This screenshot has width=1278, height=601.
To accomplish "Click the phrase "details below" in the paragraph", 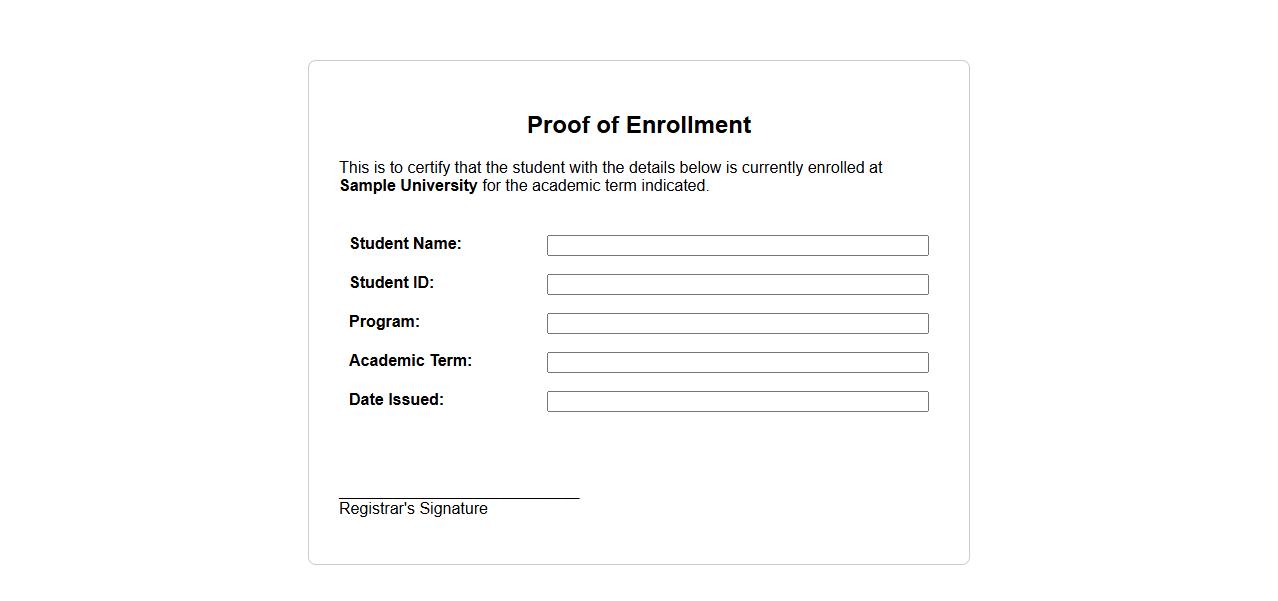I will coord(675,168).
